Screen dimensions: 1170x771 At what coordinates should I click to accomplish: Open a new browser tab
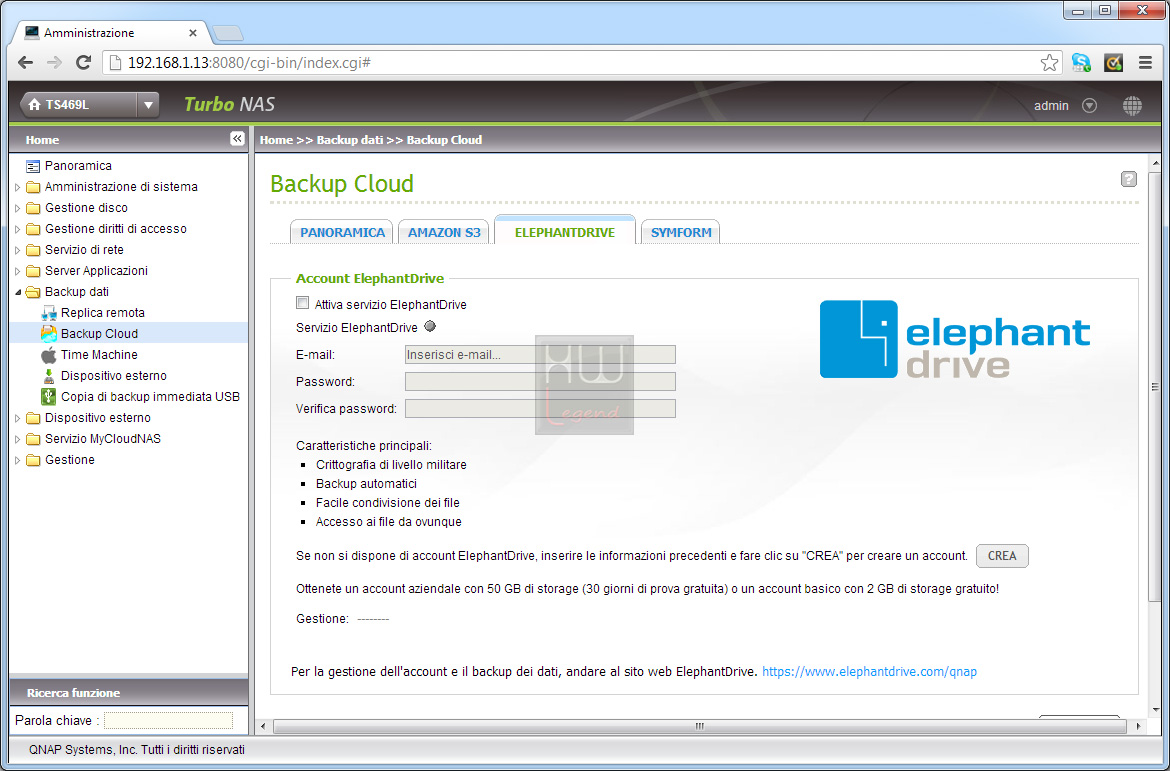coord(227,34)
